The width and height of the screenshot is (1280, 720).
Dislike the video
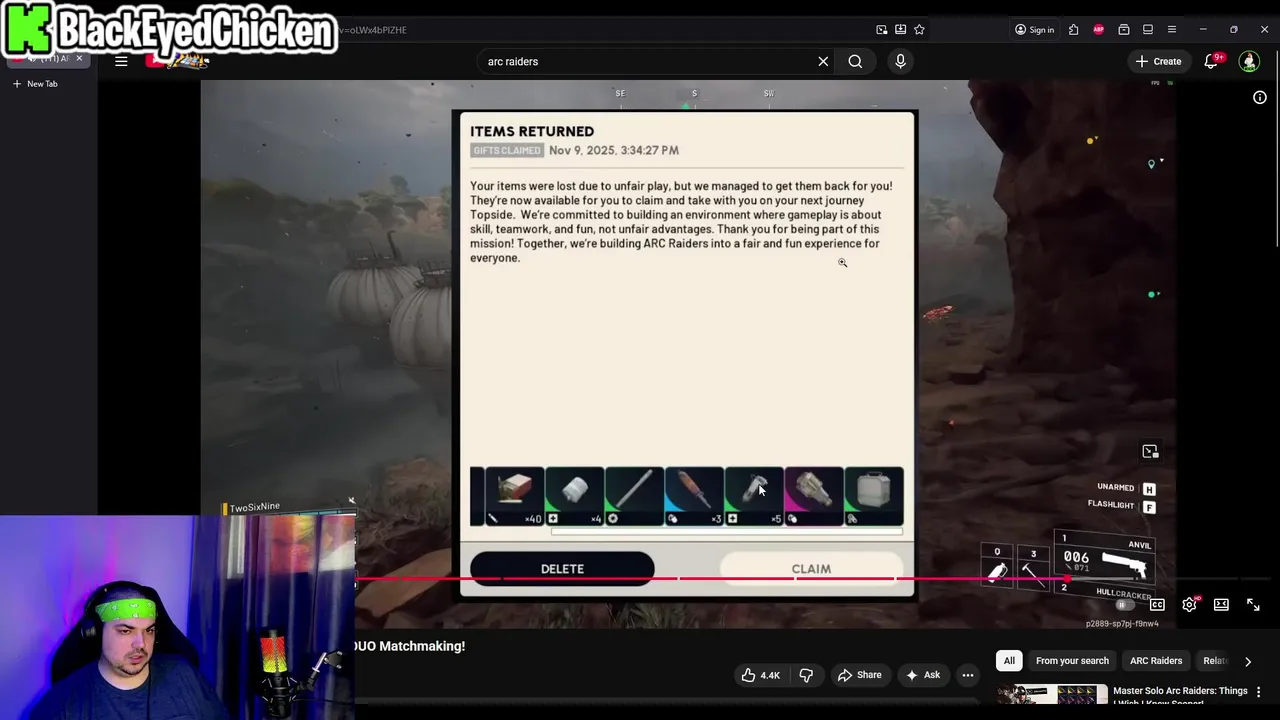806,675
